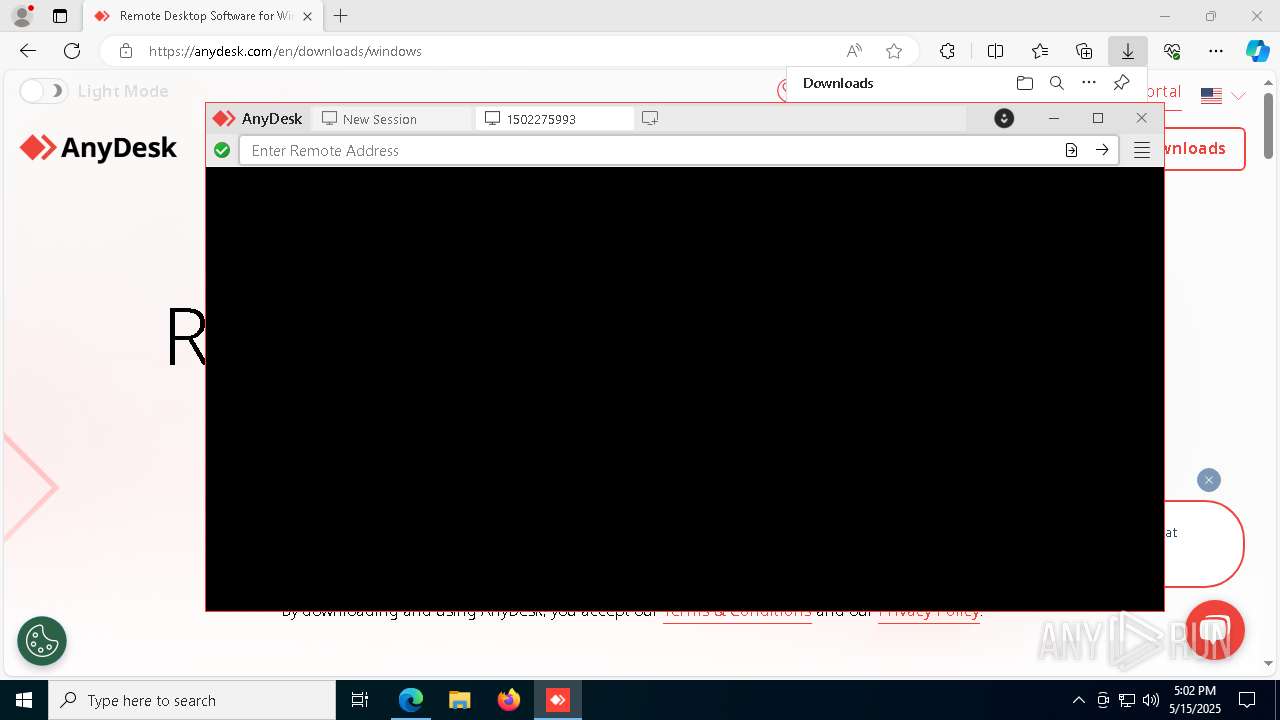Open a new browser tab

tap(341, 16)
